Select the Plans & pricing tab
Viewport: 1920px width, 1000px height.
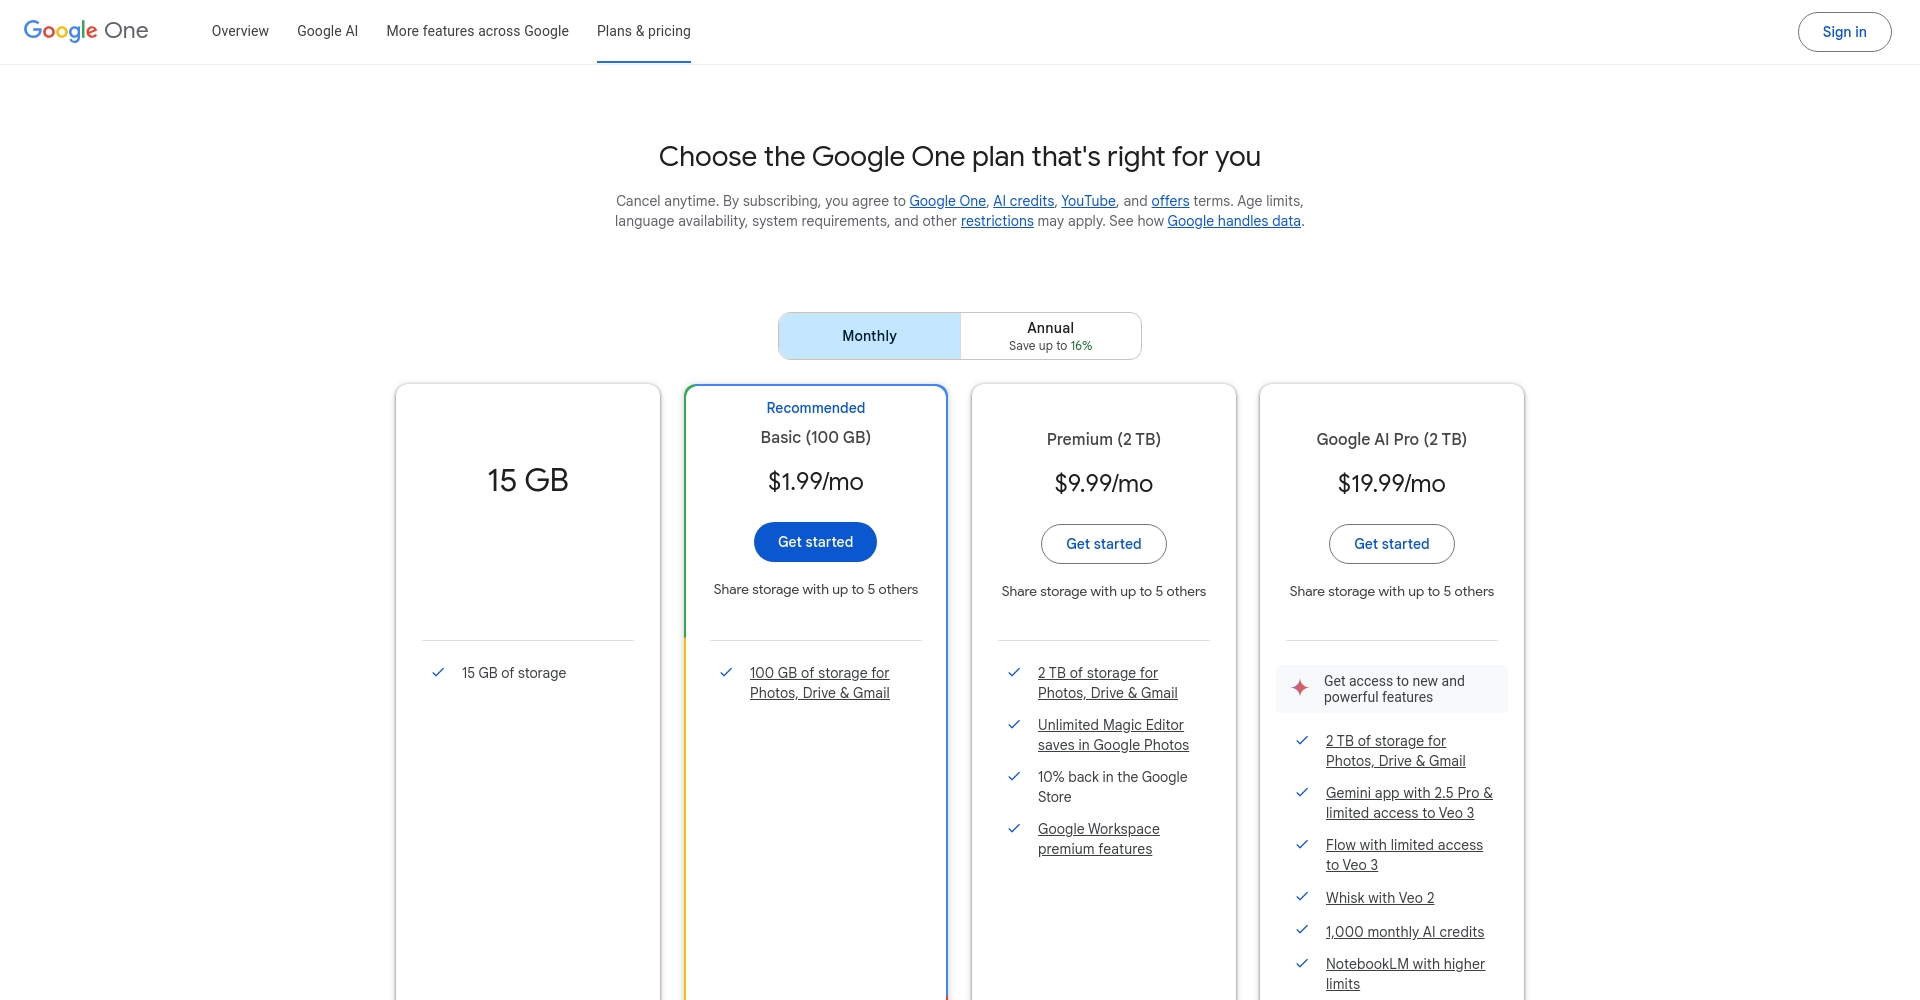(x=643, y=31)
